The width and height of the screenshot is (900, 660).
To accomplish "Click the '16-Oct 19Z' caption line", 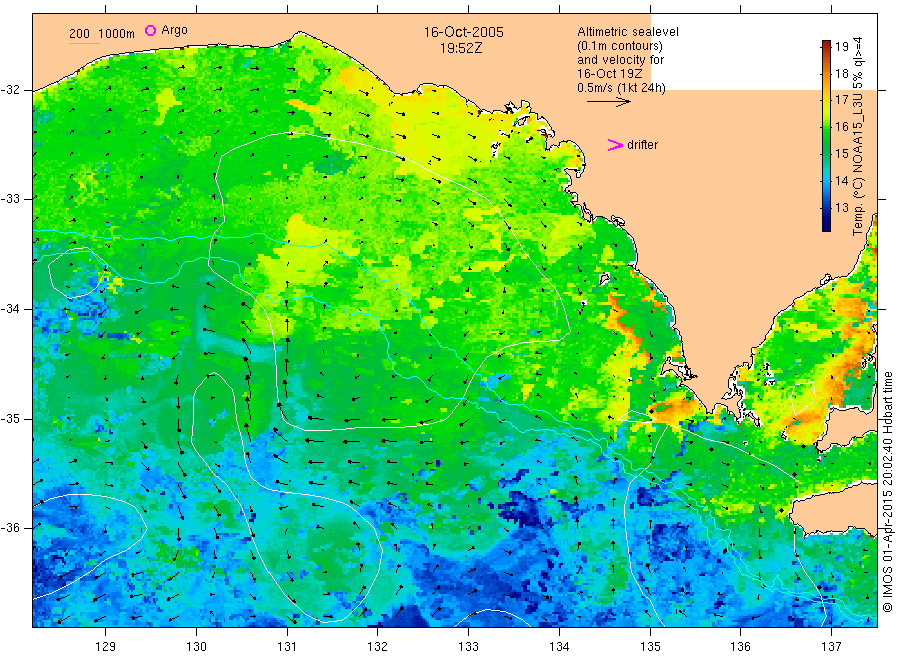I will [x=610, y=73].
